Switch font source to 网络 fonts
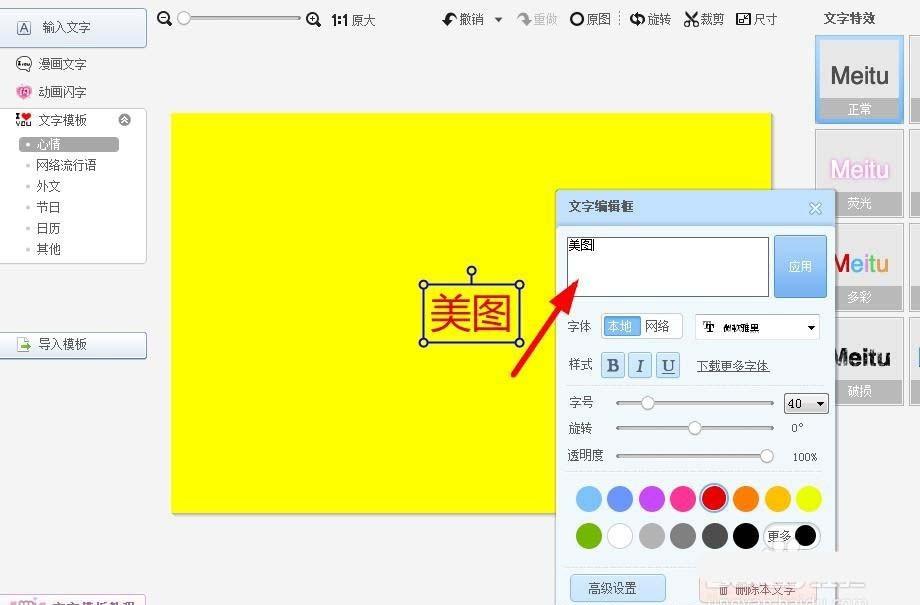This screenshot has width=920, height=605. point(659,326)
